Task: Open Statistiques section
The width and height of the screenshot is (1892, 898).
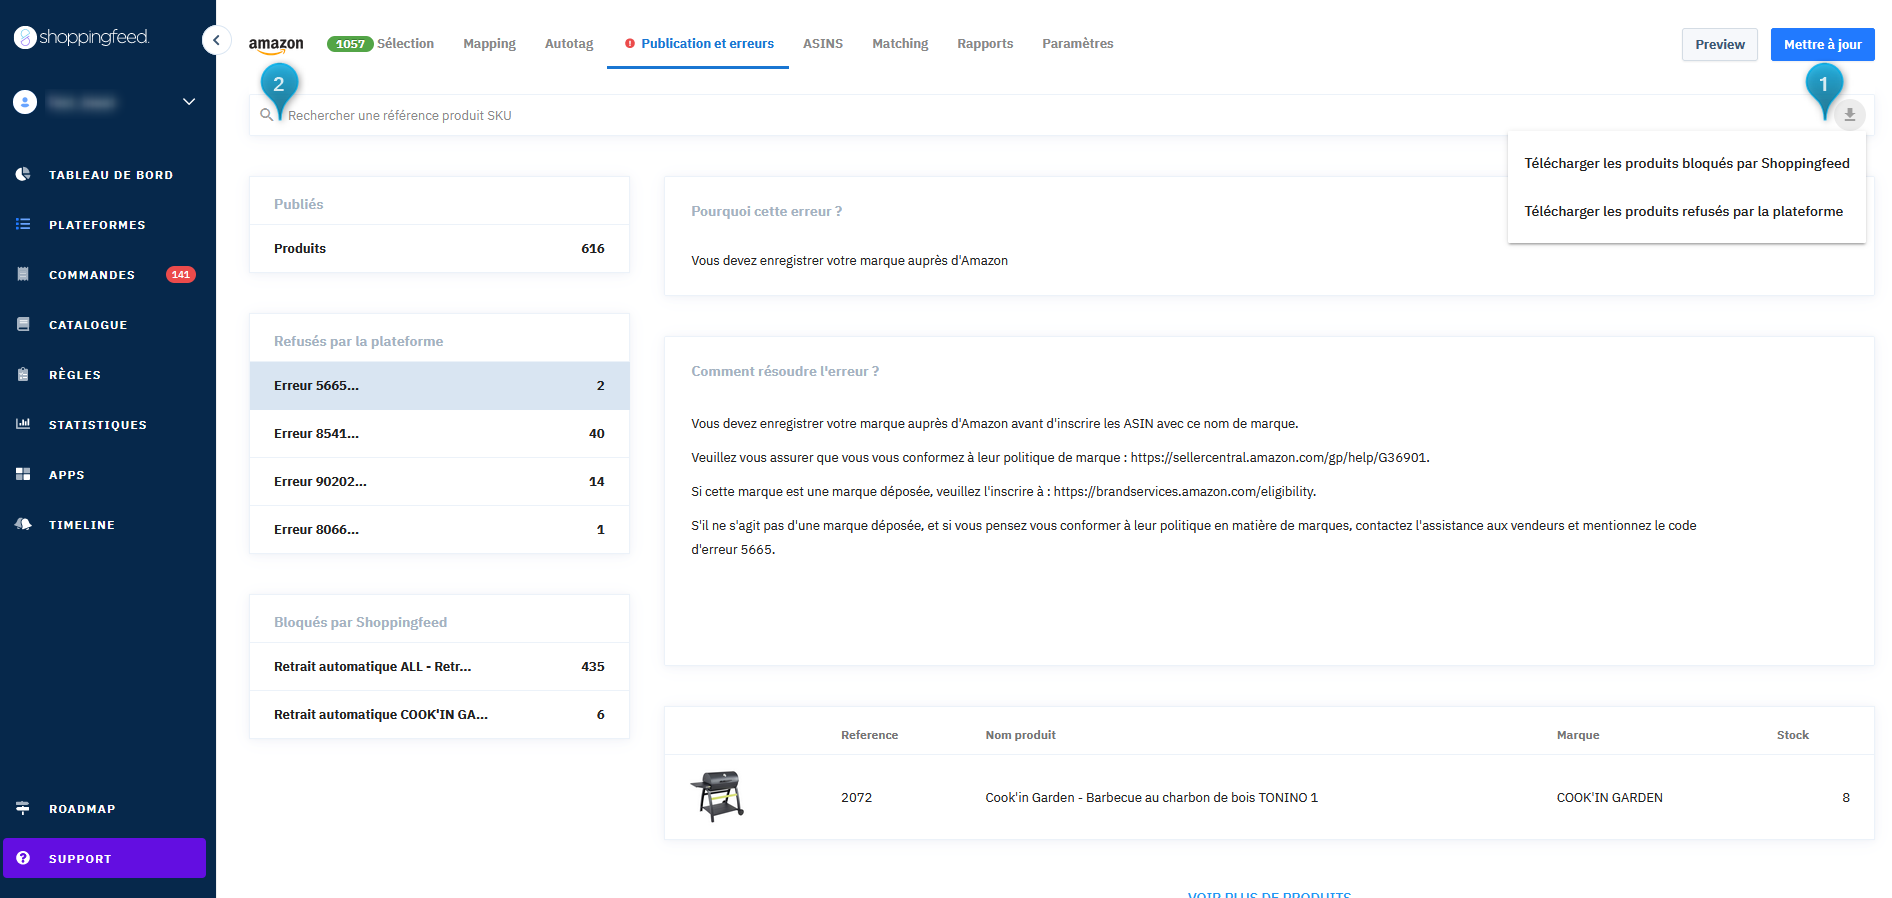Action: pyautogui.click(x=98, y=425)
